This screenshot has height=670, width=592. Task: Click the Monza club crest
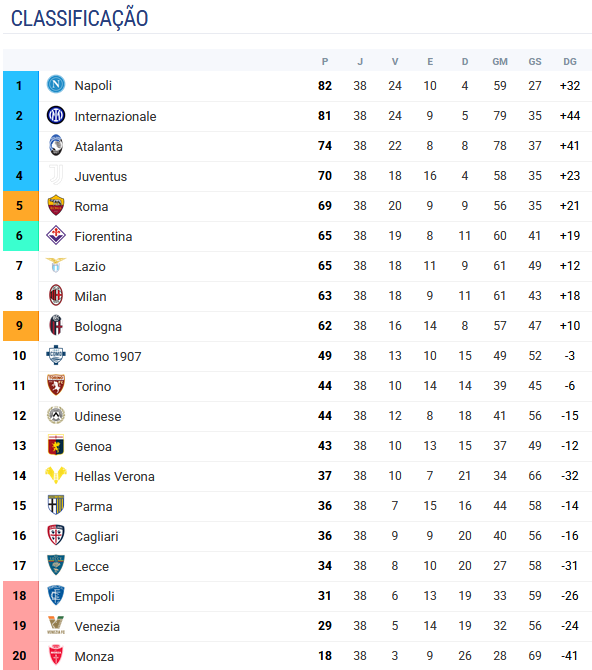tap(56, 655)
